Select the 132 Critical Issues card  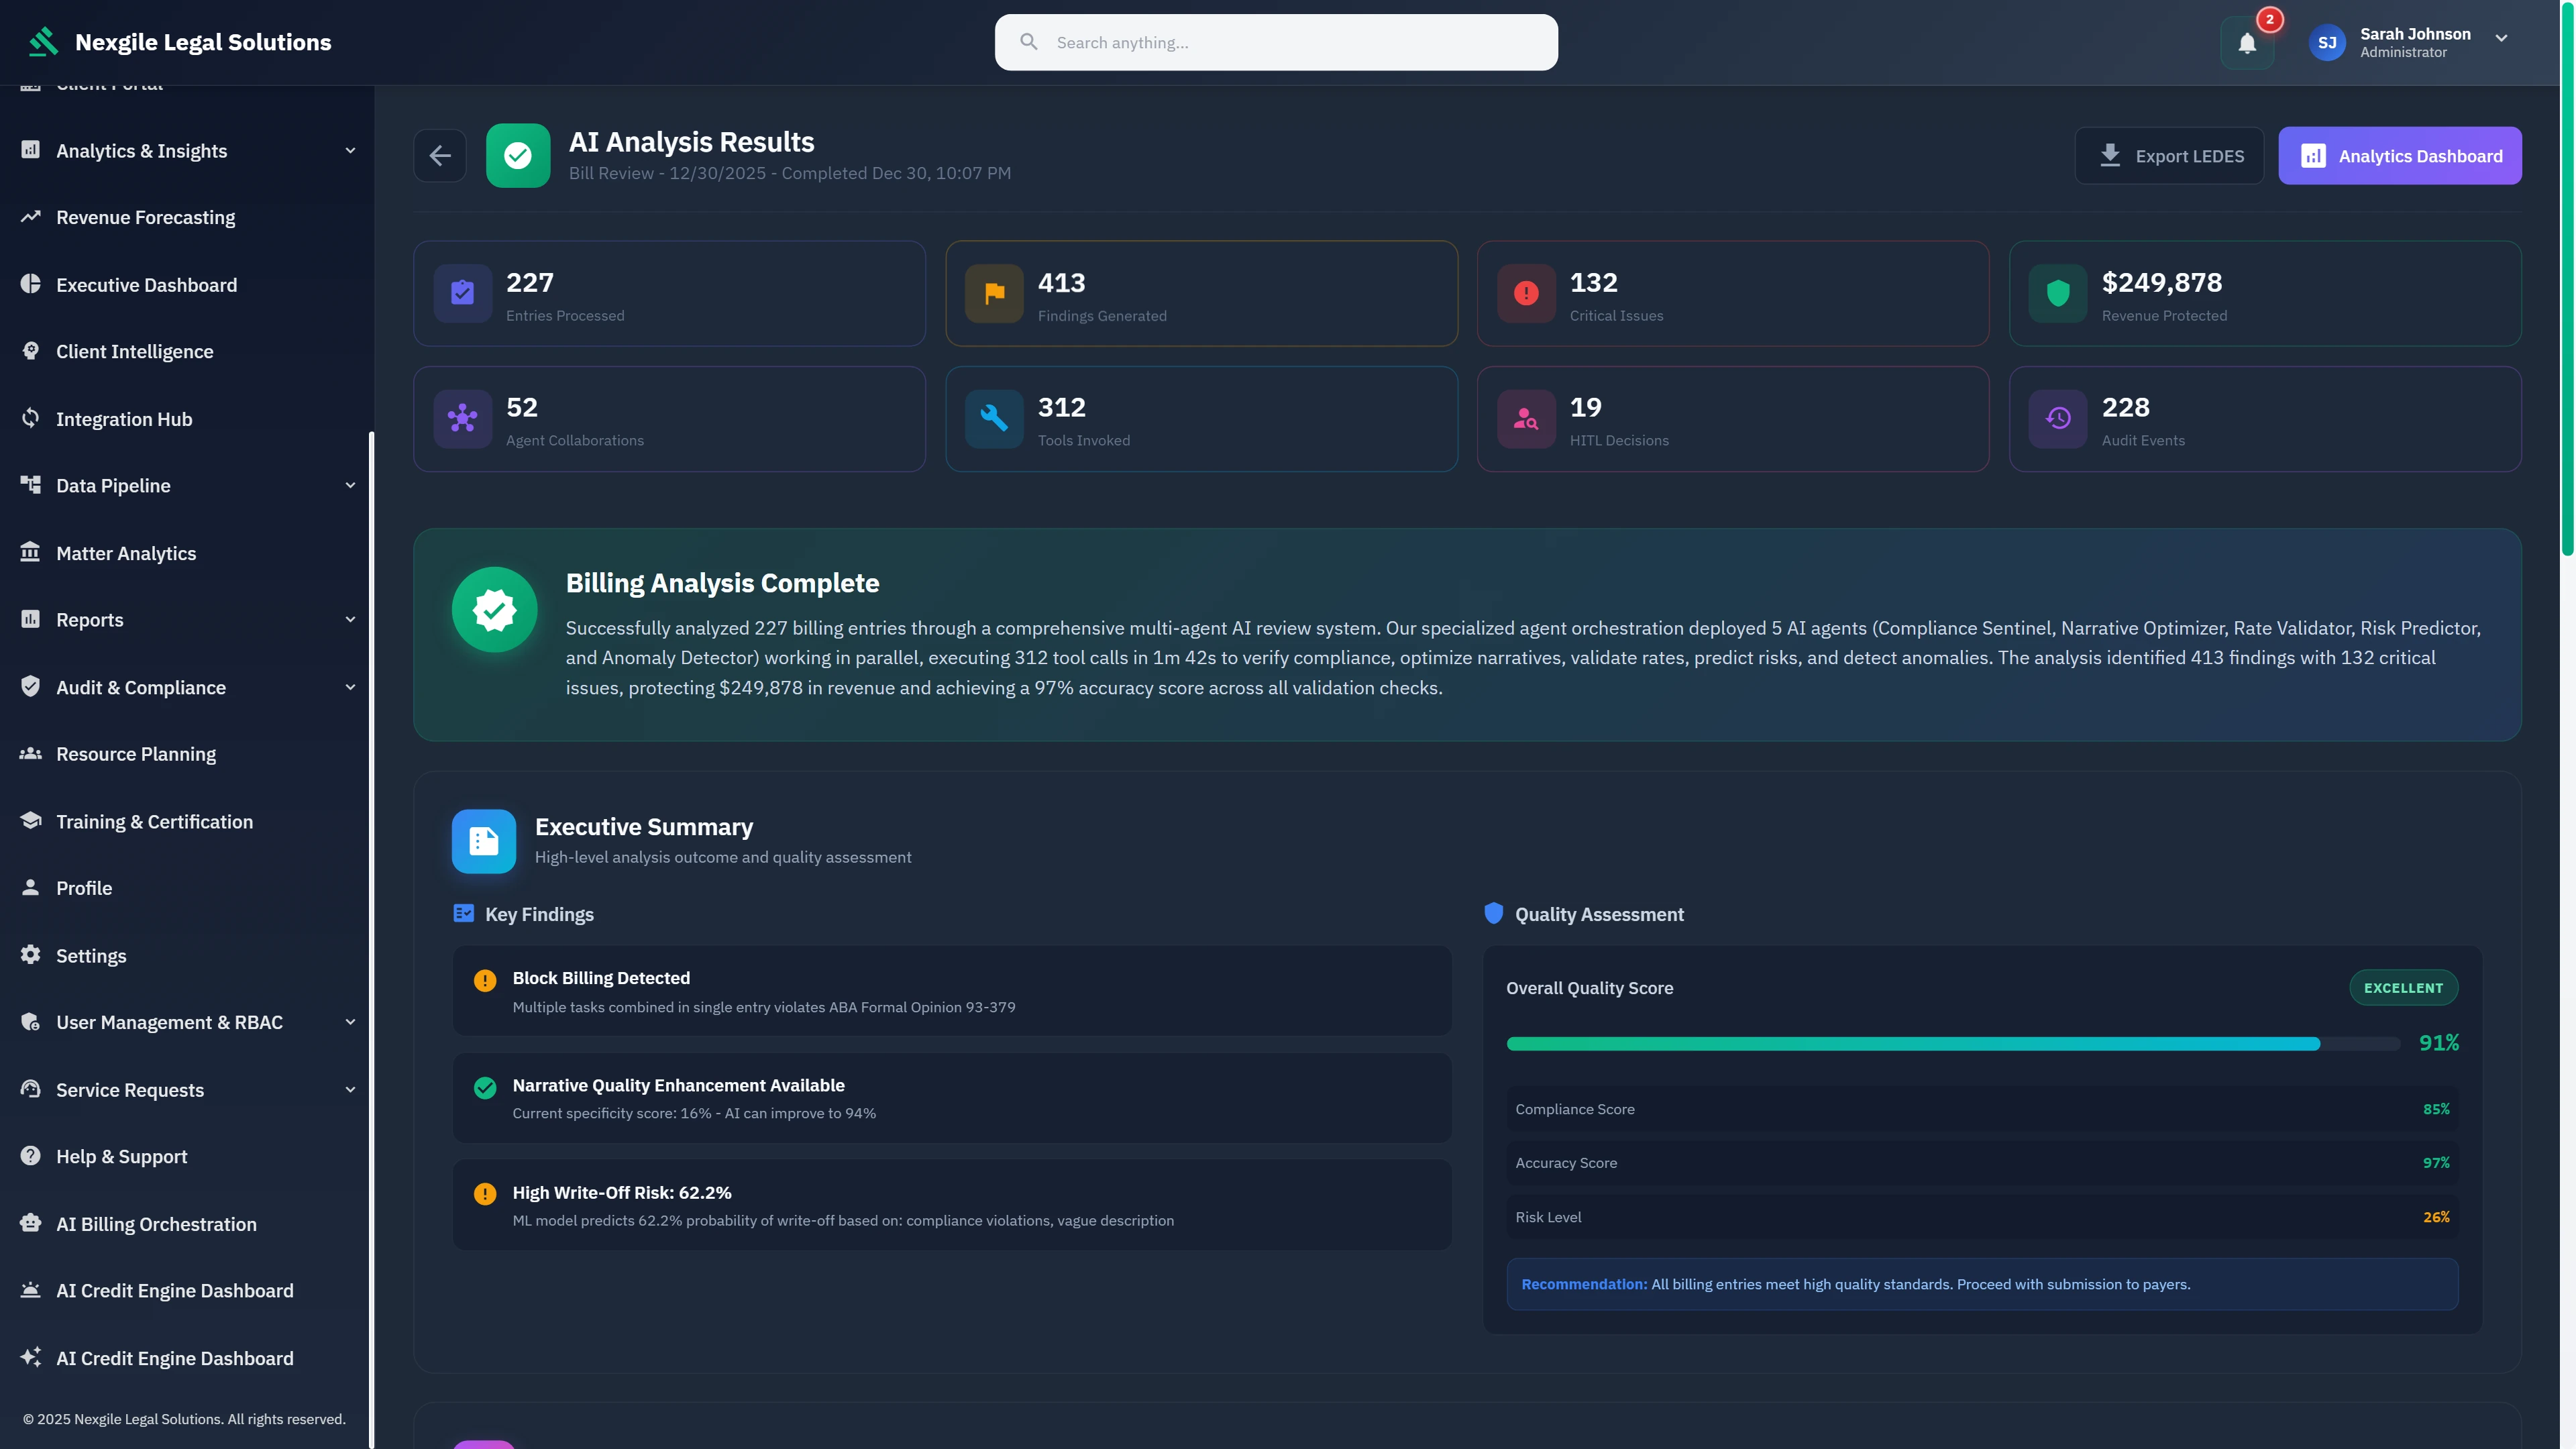[1732, 293]
